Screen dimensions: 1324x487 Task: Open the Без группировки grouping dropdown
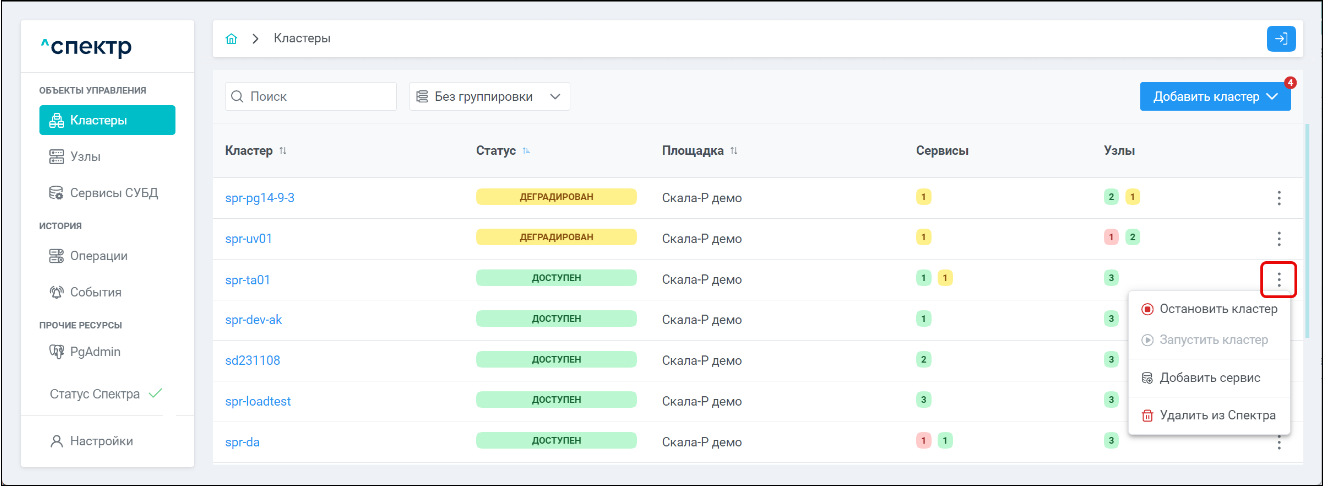pos(490,97)
